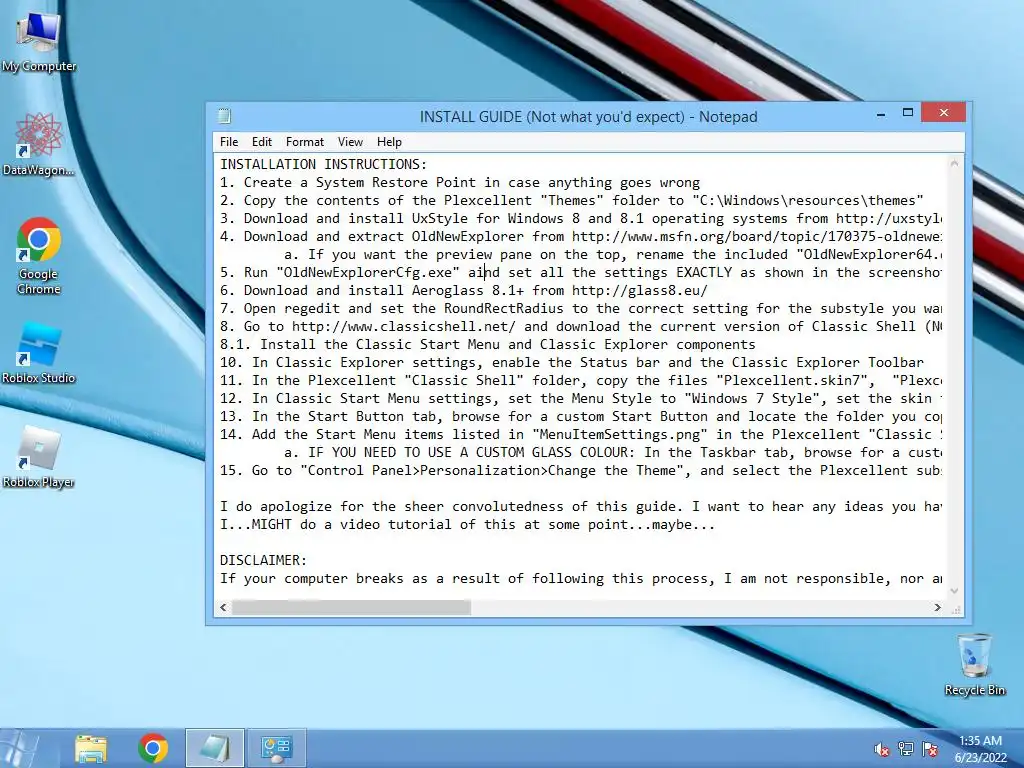Click line 10 about Classic Explorer settings
The width and height of the screenshot is (1024, 768).
(571, 362)
